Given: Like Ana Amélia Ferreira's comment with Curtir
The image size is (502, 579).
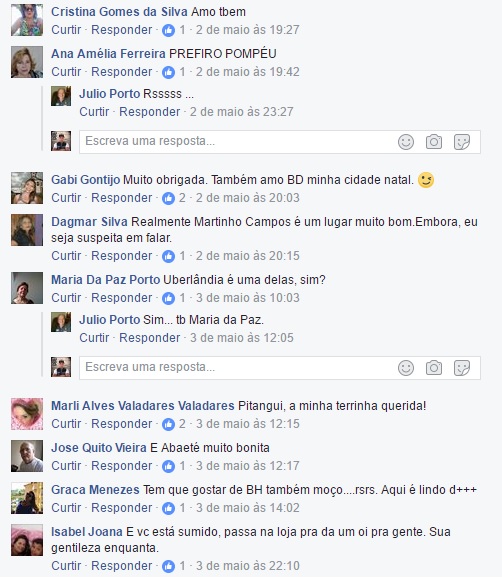Looking at the screenshot, I should (x=66, y=72).
